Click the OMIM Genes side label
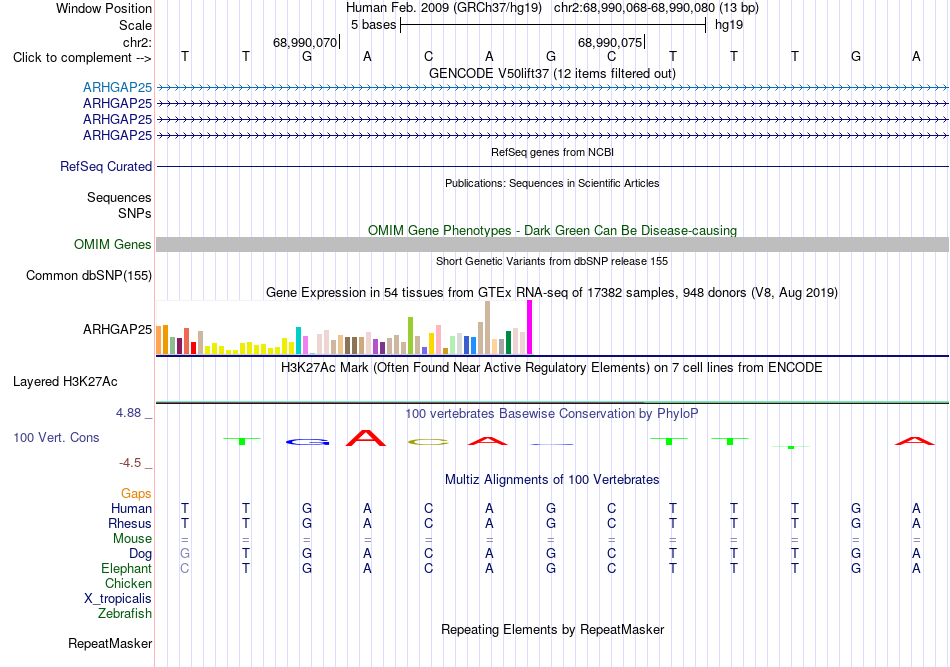The width and height of the screenshot is (950, 667). coord(113,244)
